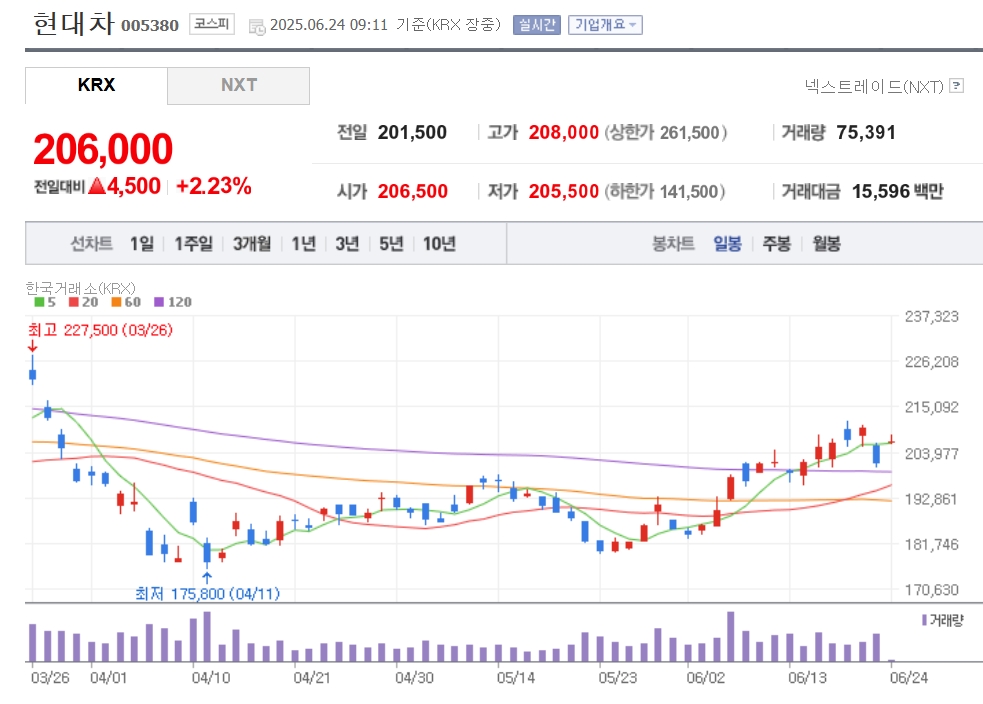The width and height of the screenshot is (983, 704).
Task: Click the previous close value 201,500
Action: (412, 132)
